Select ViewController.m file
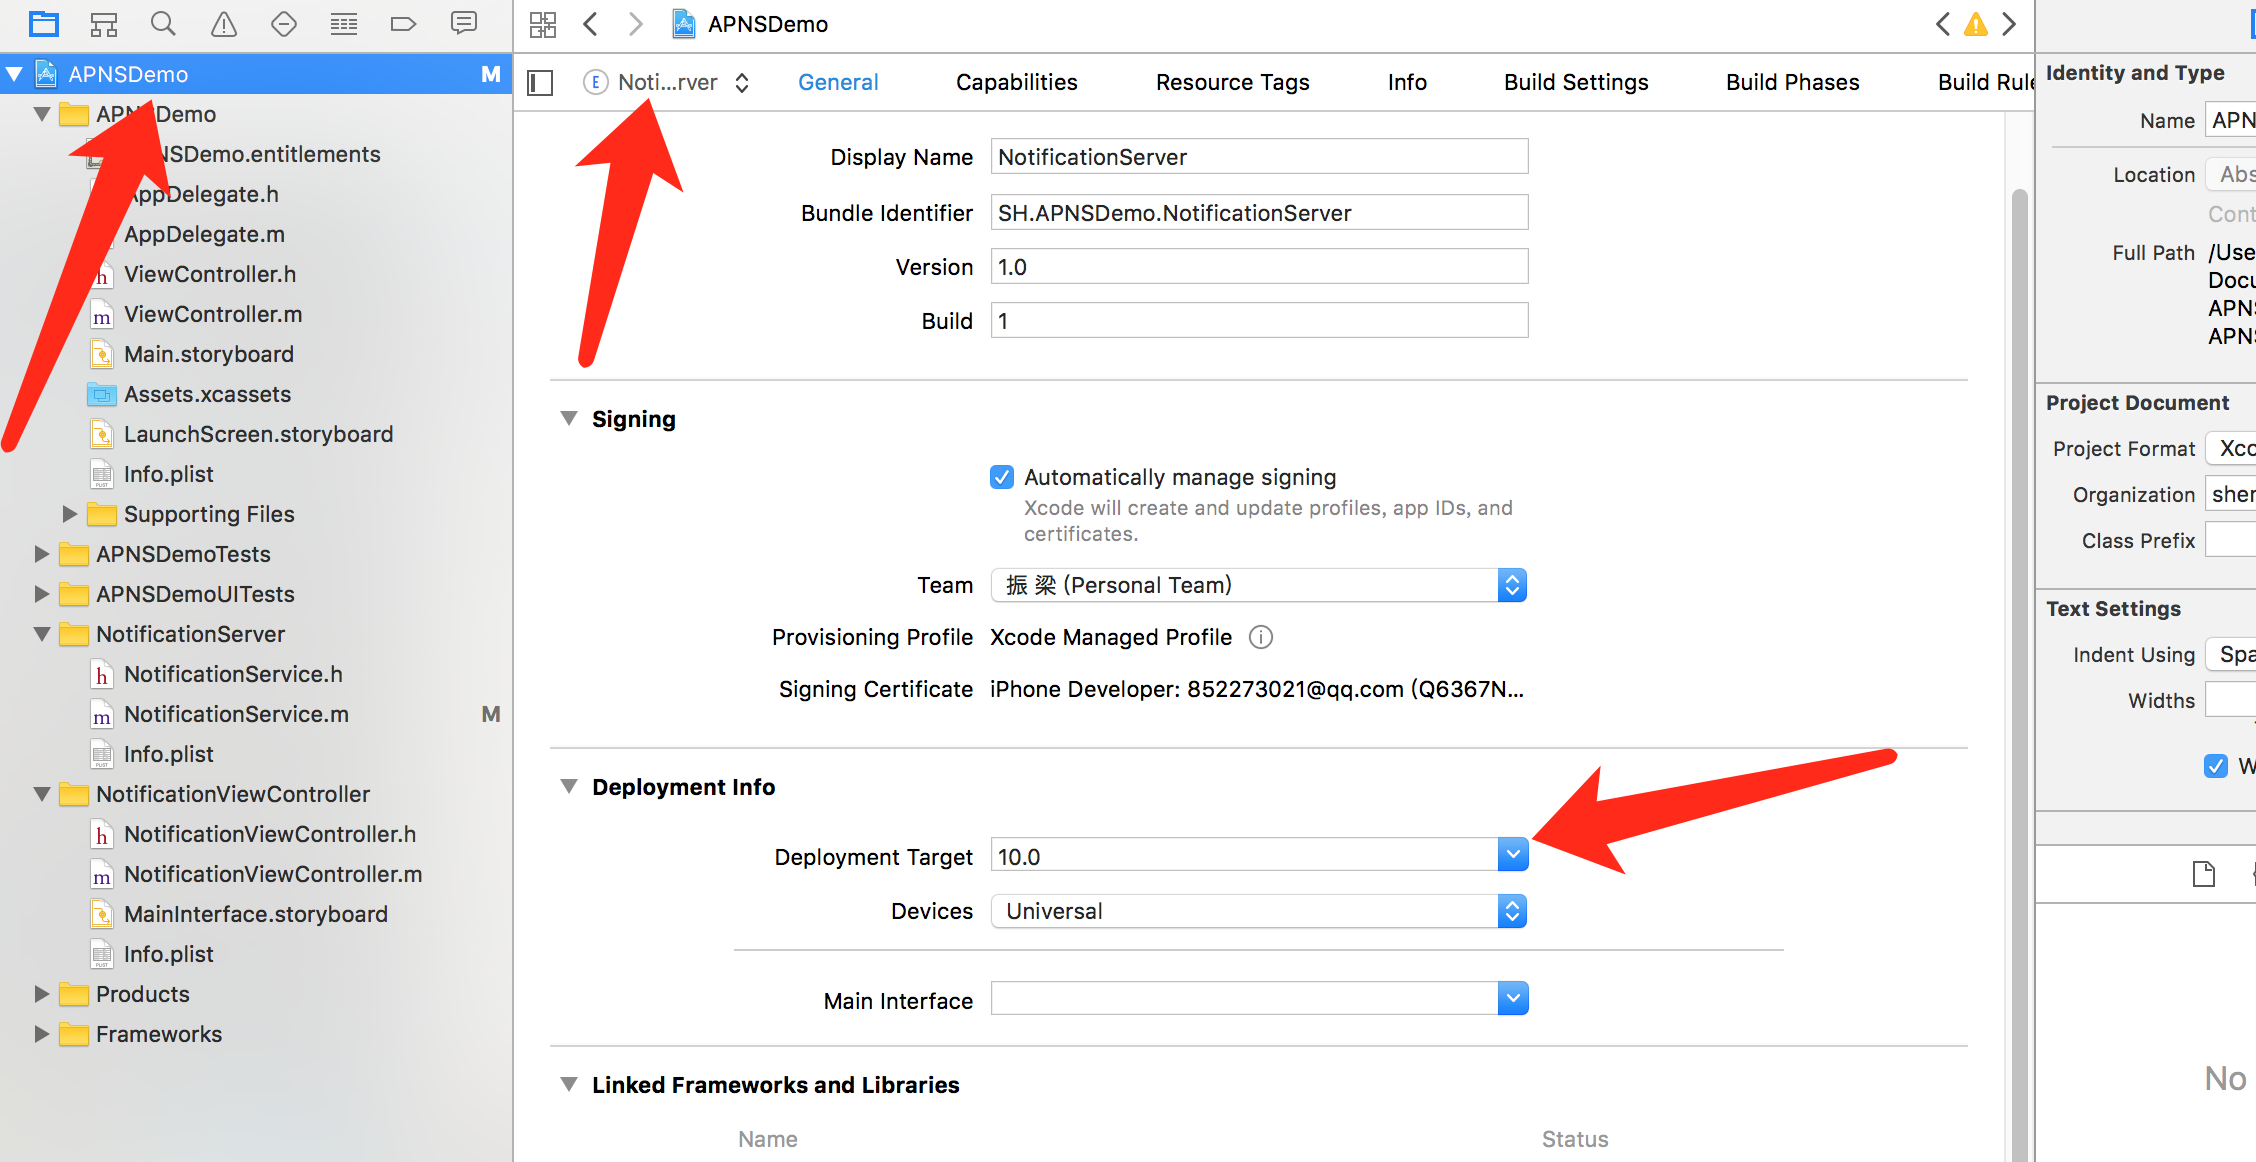The width and height of the screenshot is (2256, 1162). point(213,314)
